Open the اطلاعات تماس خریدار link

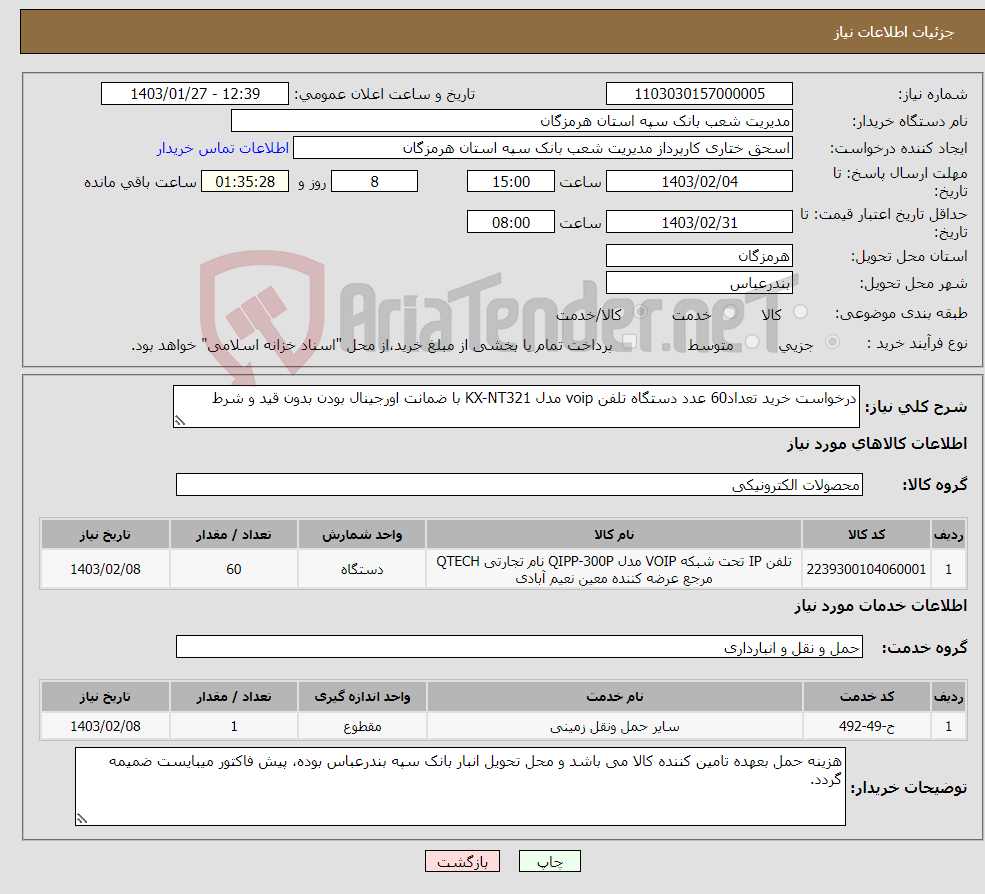[x=223, y=148]
